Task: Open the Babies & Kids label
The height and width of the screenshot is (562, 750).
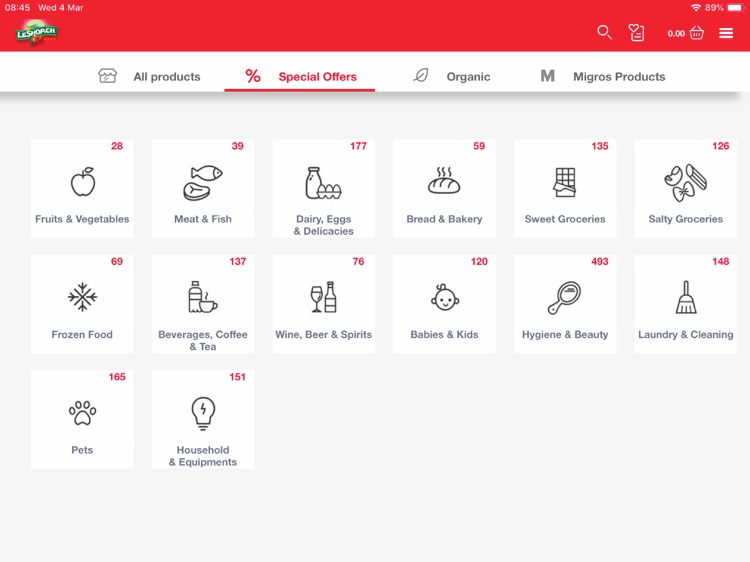Action: point(444,334)
